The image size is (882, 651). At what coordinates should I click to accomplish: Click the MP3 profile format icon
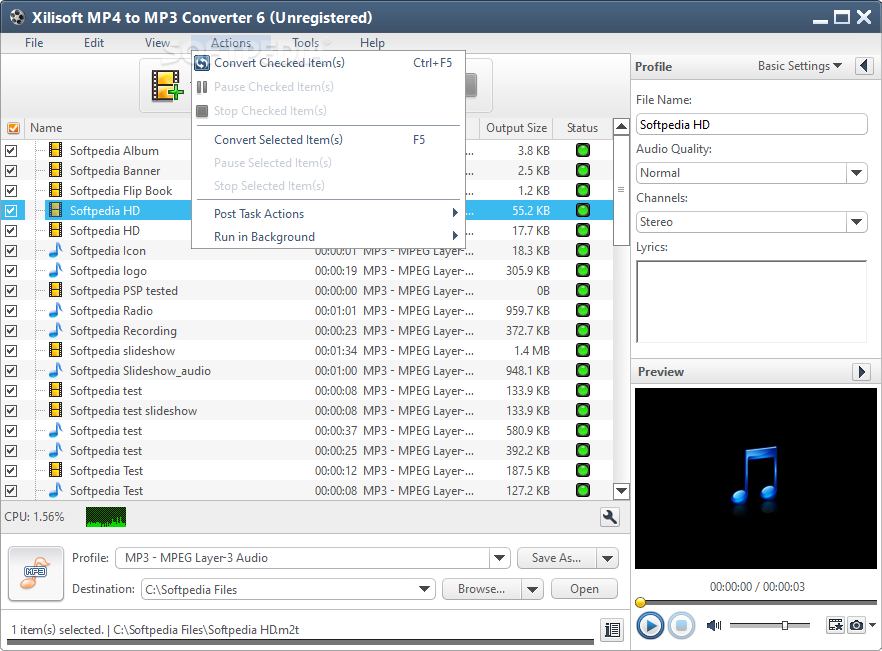point(35,573)
